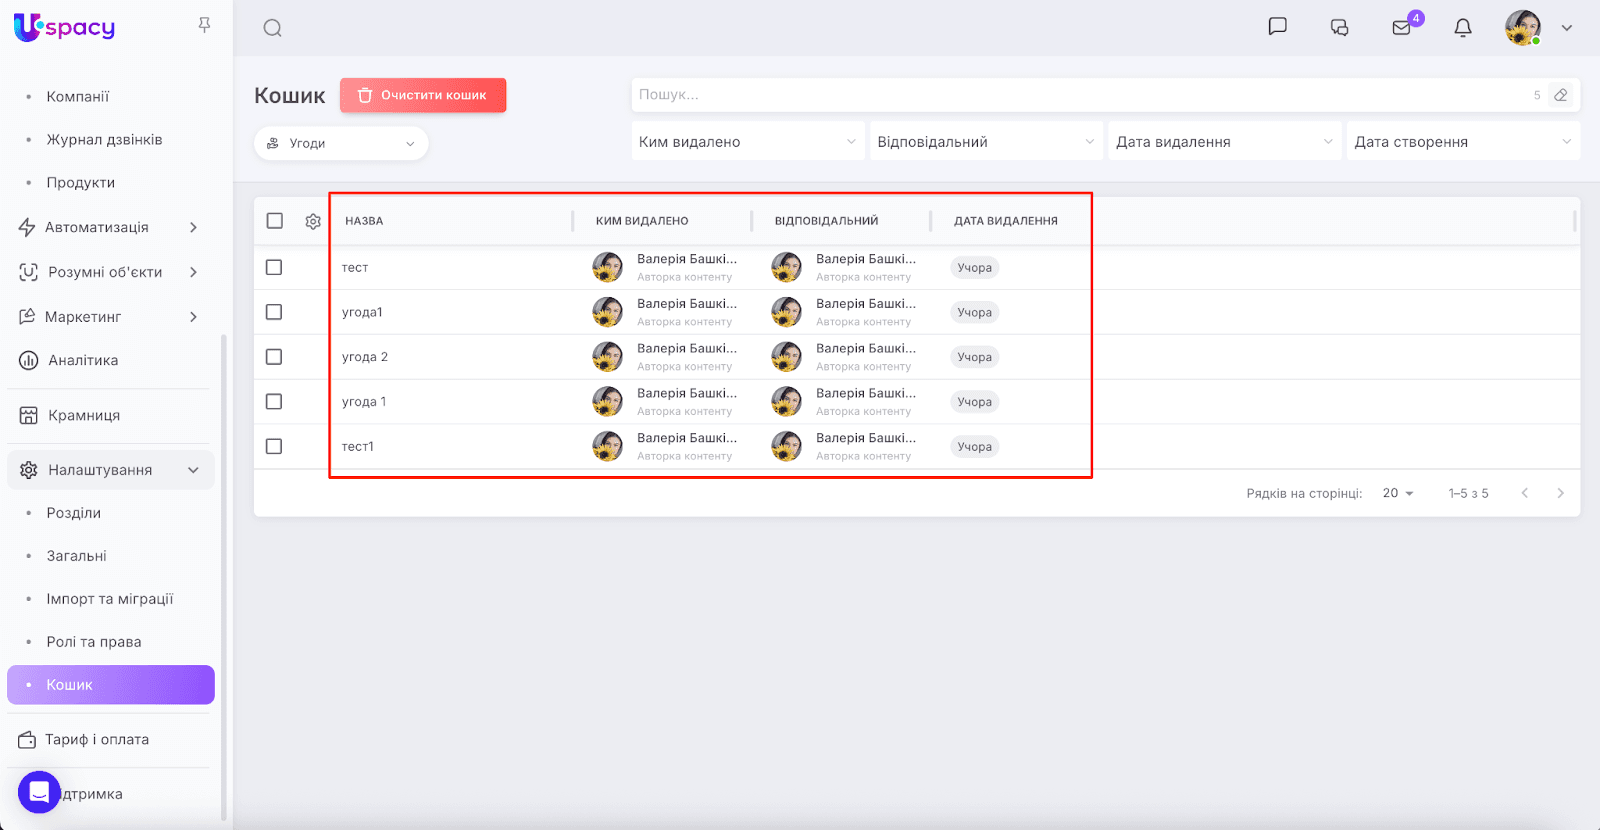Open Ролі та права settings item
The height and width of the screenshot is (830, 1600).
click(x=94, y=642)
